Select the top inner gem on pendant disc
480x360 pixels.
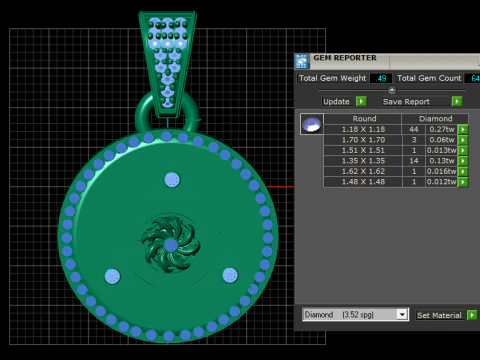(172, 180)
